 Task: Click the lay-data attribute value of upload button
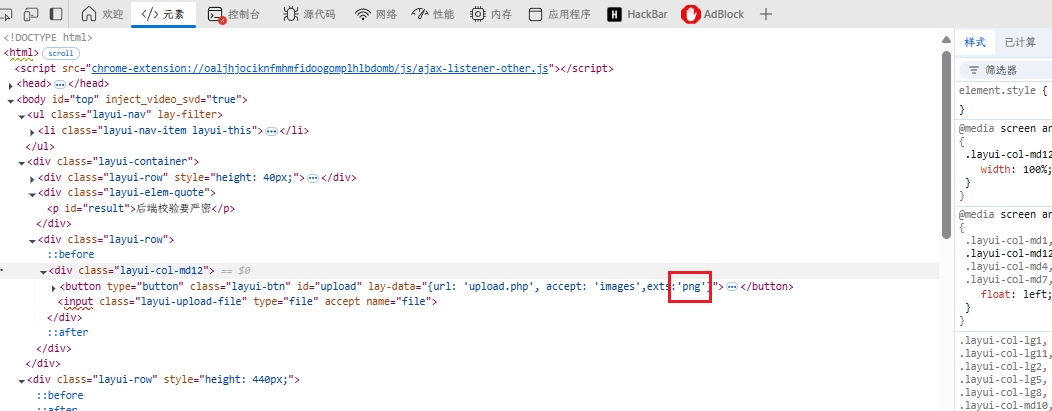coord(570,287)
